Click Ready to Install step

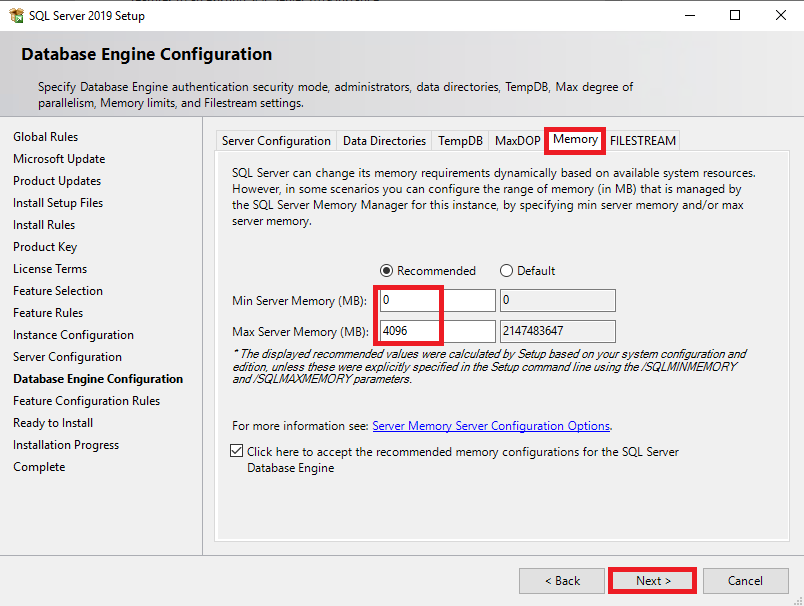click(x=53, y=423)
